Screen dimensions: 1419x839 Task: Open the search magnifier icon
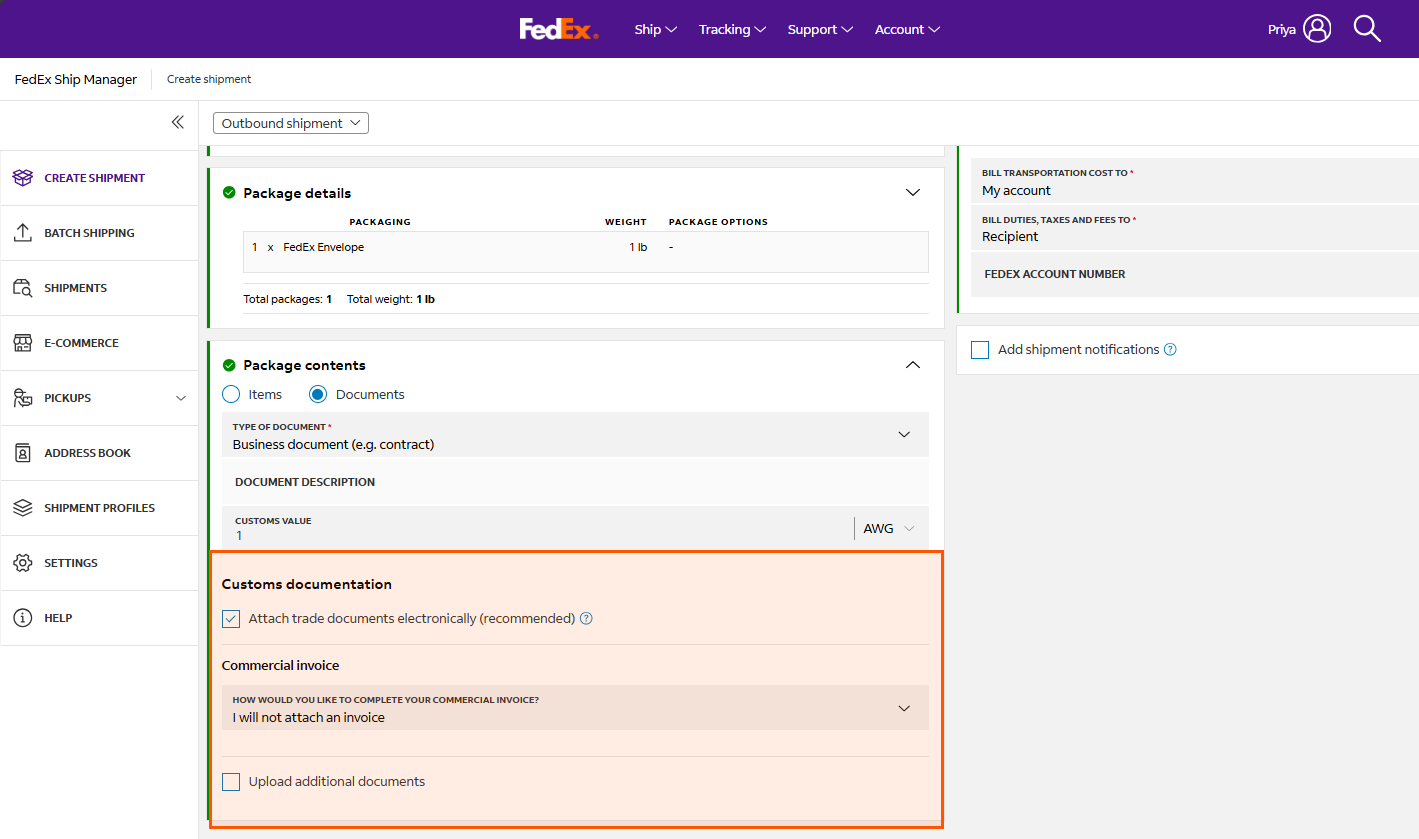click(x=1367, y=29)
